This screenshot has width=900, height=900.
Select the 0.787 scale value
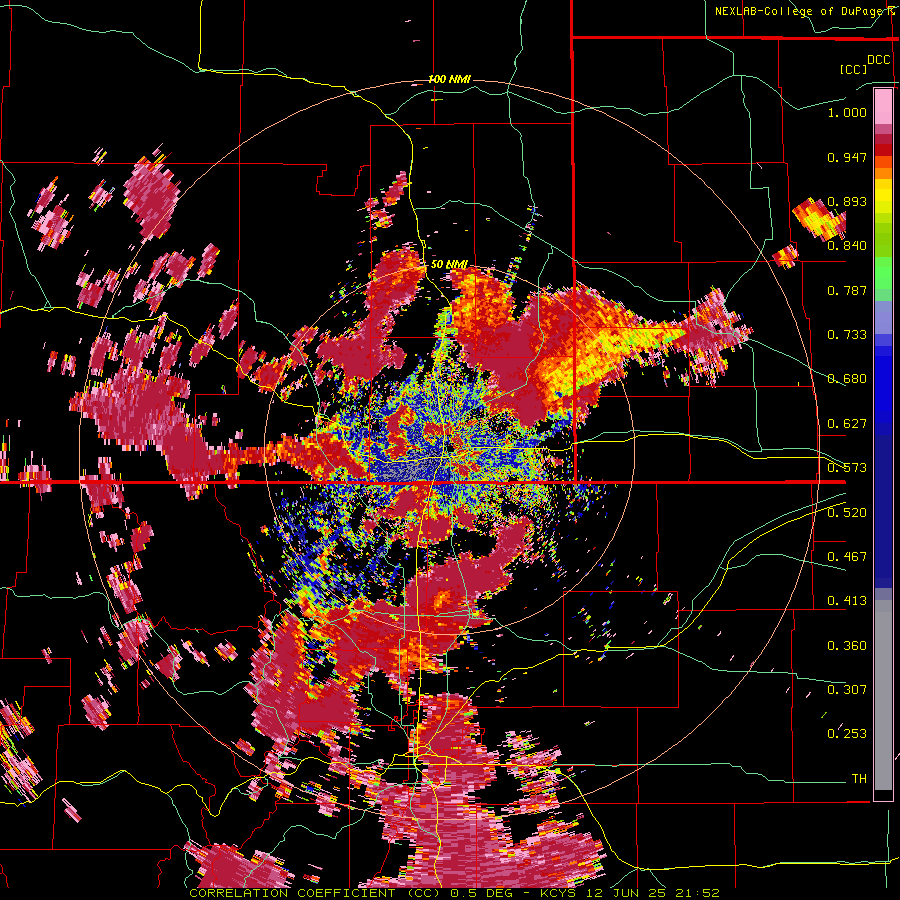(847, 290)
